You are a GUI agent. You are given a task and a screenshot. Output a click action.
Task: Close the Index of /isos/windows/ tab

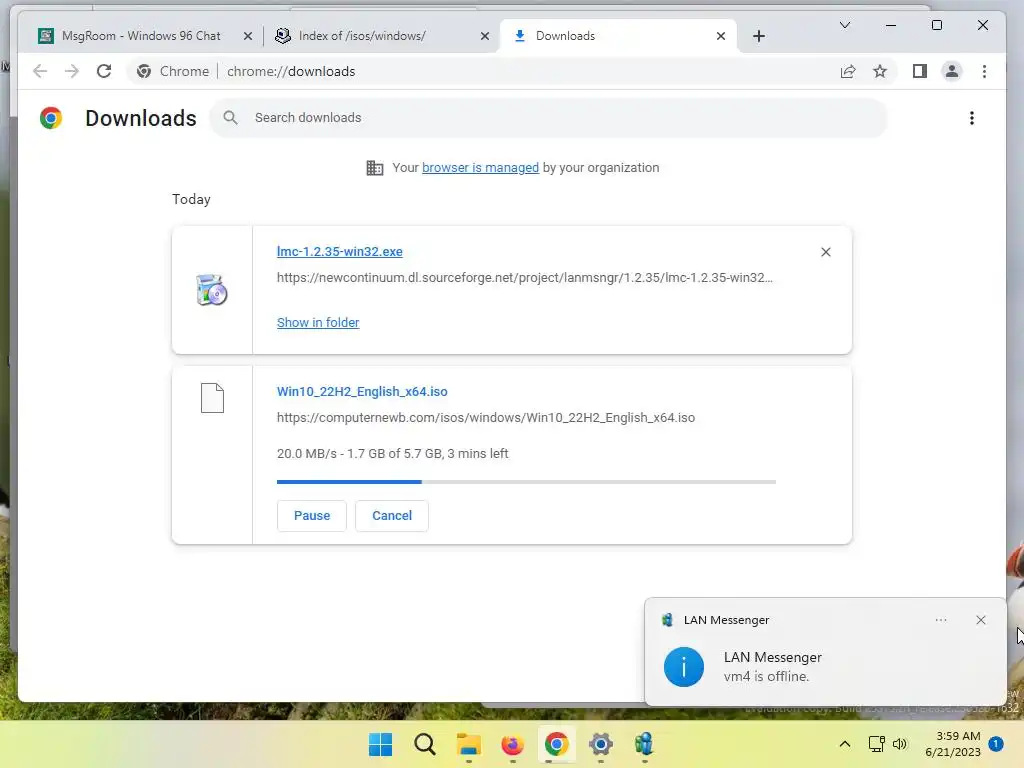(x=485, y=36)
